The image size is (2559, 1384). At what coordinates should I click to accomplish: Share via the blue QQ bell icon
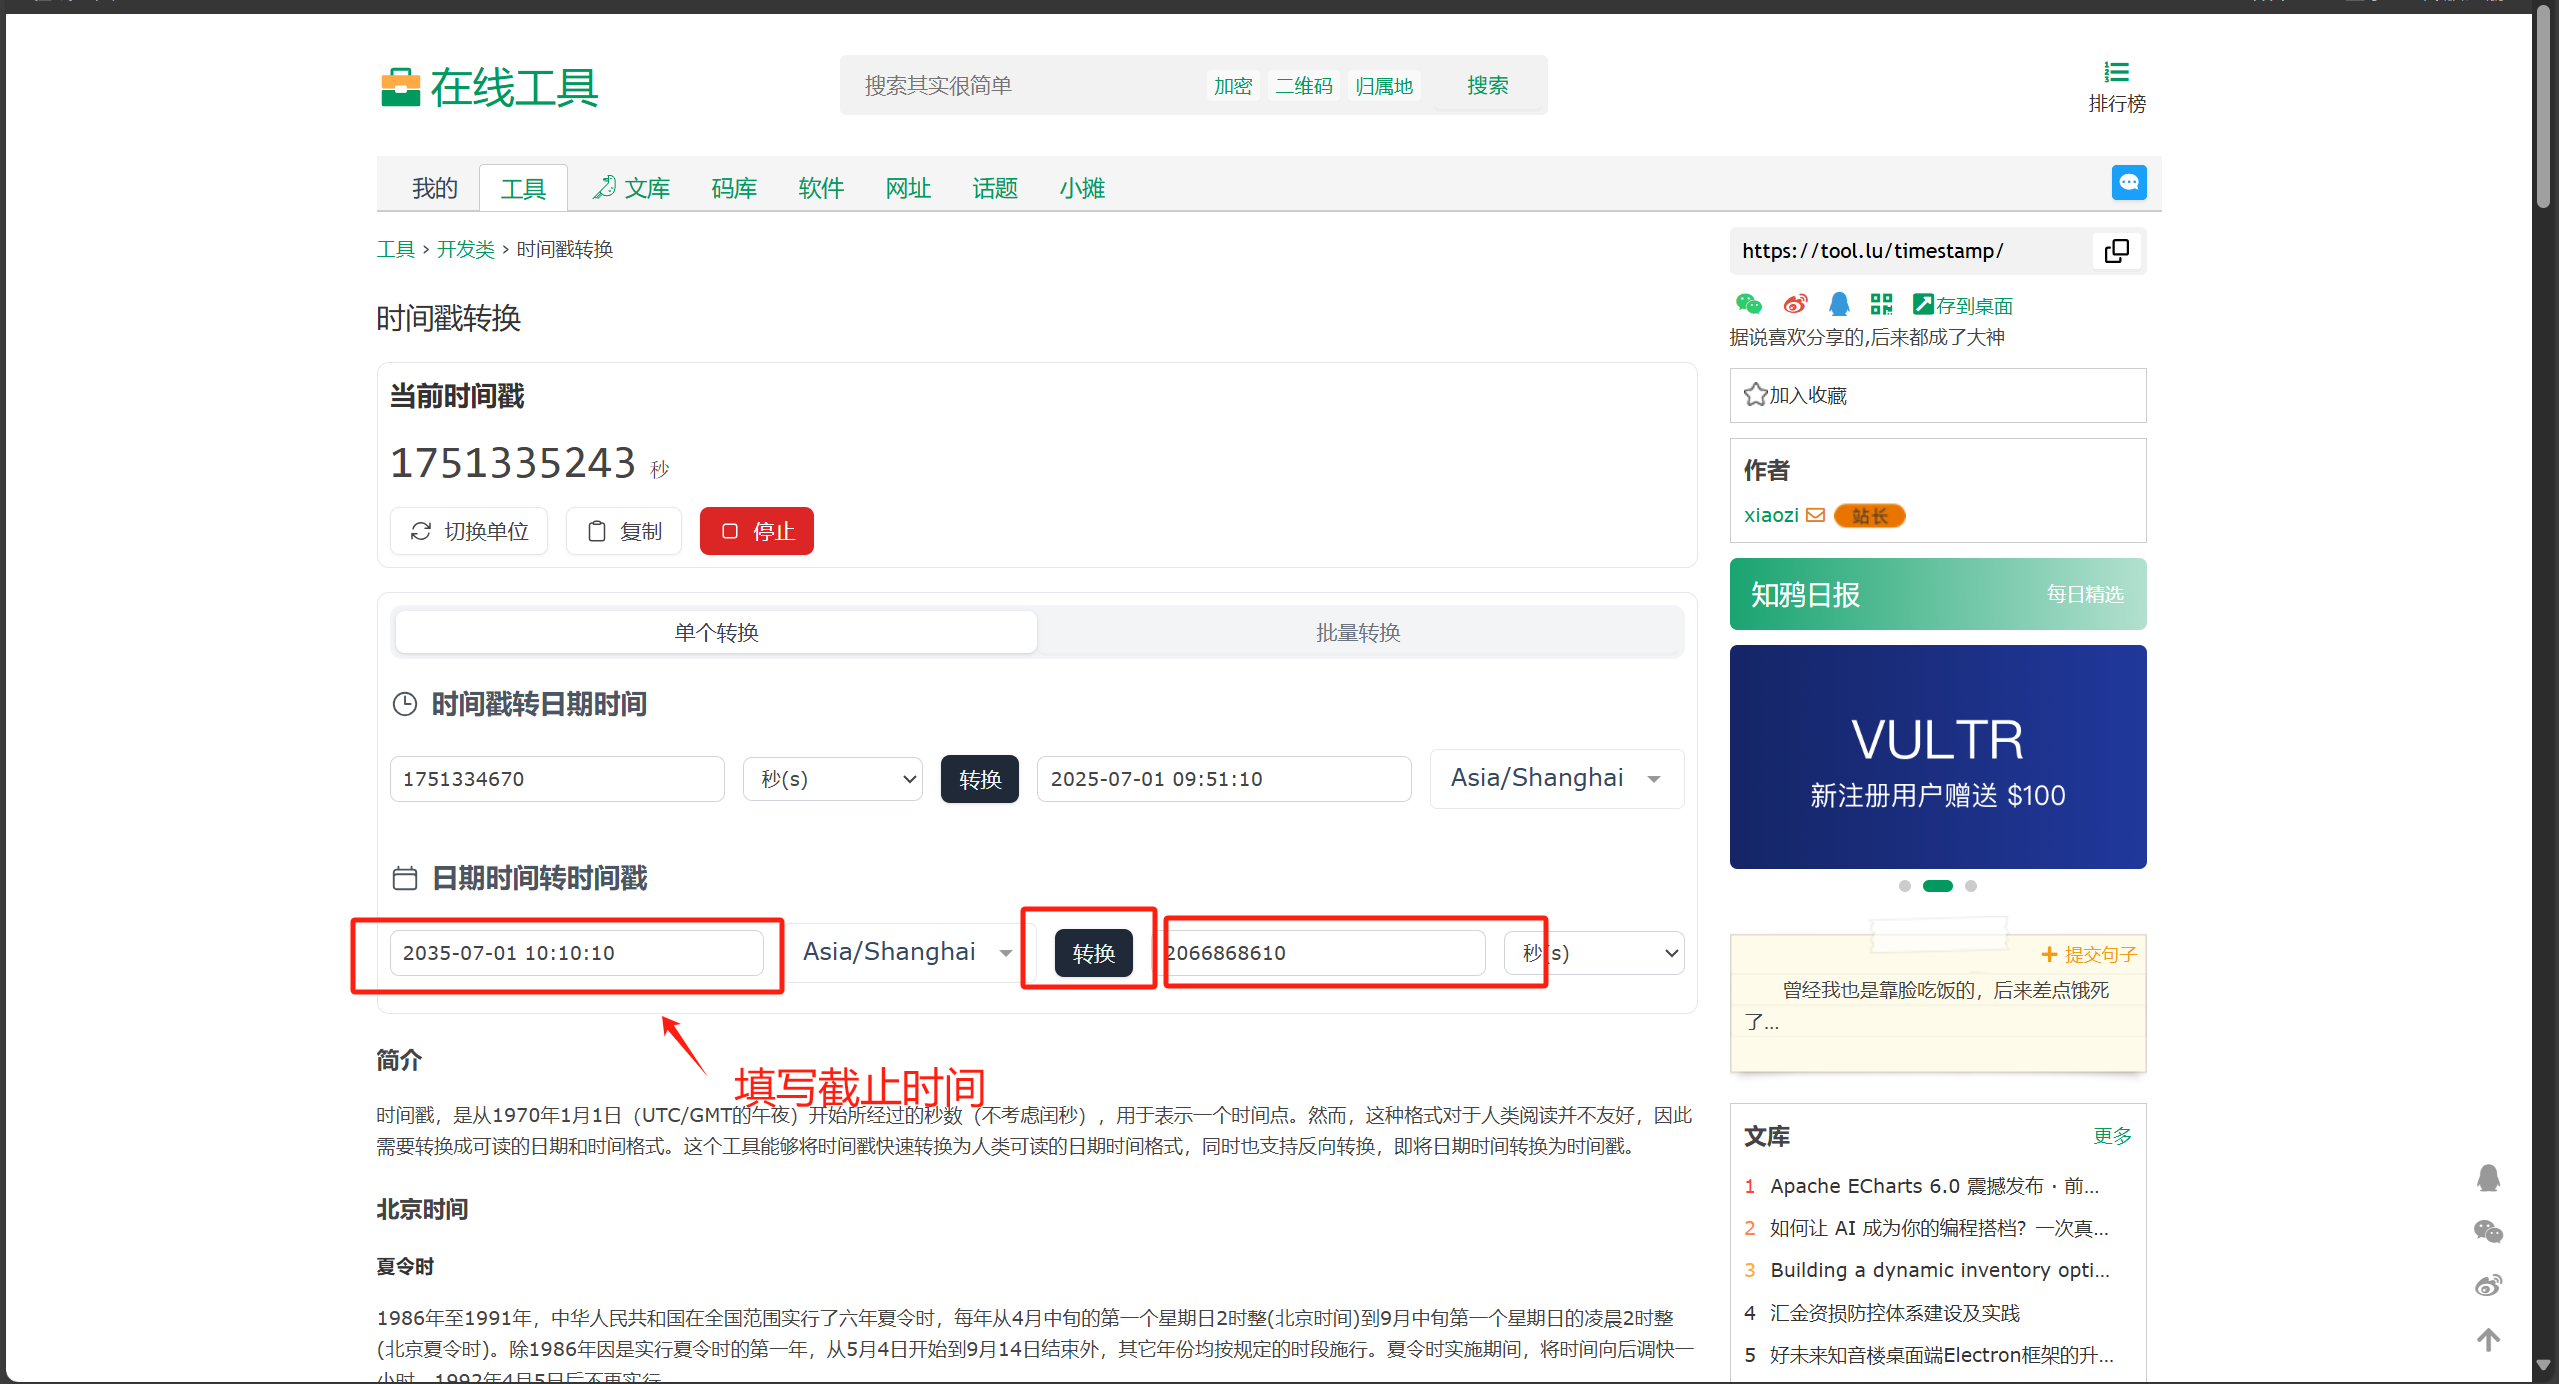[1839, 304]
